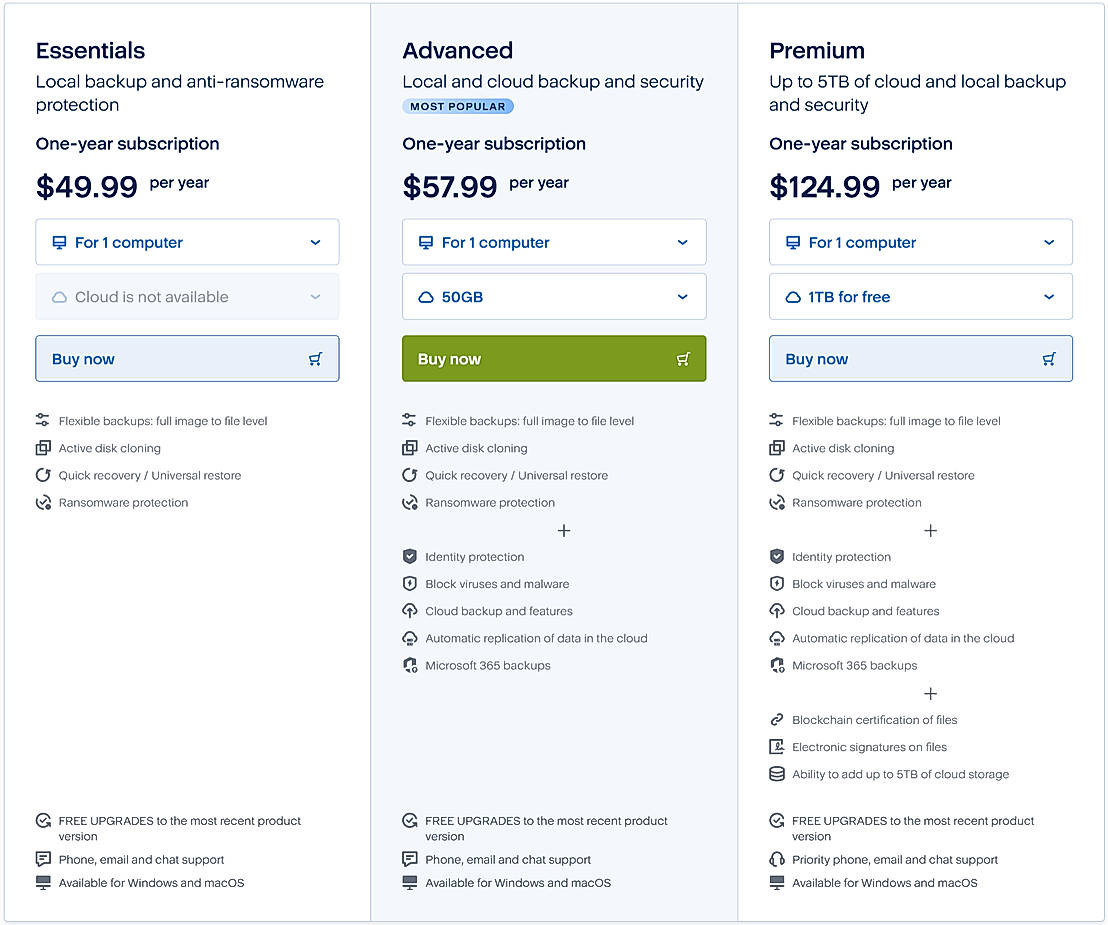Open the 1TB for free storage dropdown
The height and width of the screenshot is (925, 1108).
tap(921, 297)
